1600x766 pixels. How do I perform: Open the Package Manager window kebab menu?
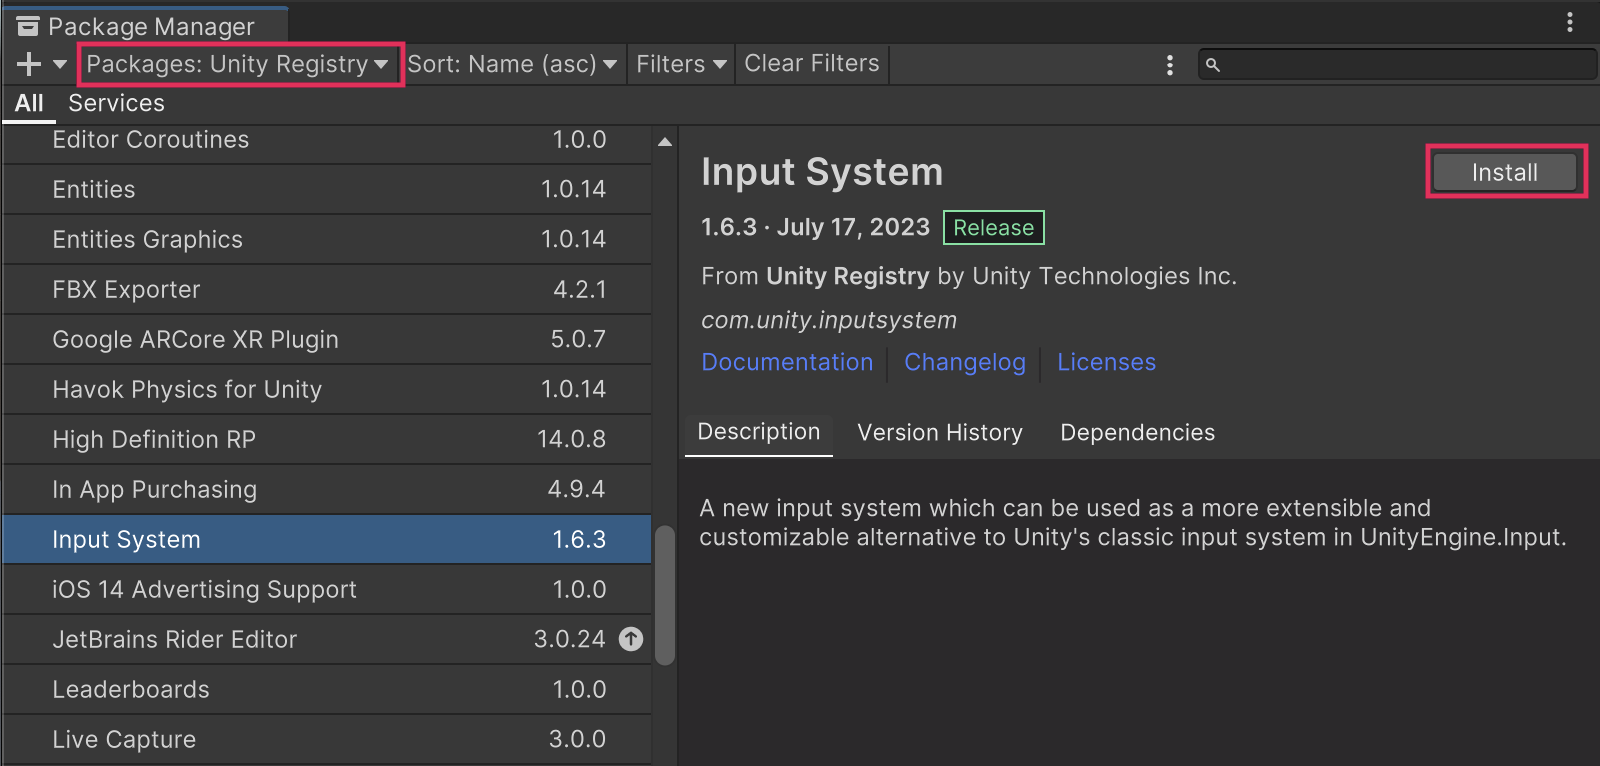tap(1570, 22)
